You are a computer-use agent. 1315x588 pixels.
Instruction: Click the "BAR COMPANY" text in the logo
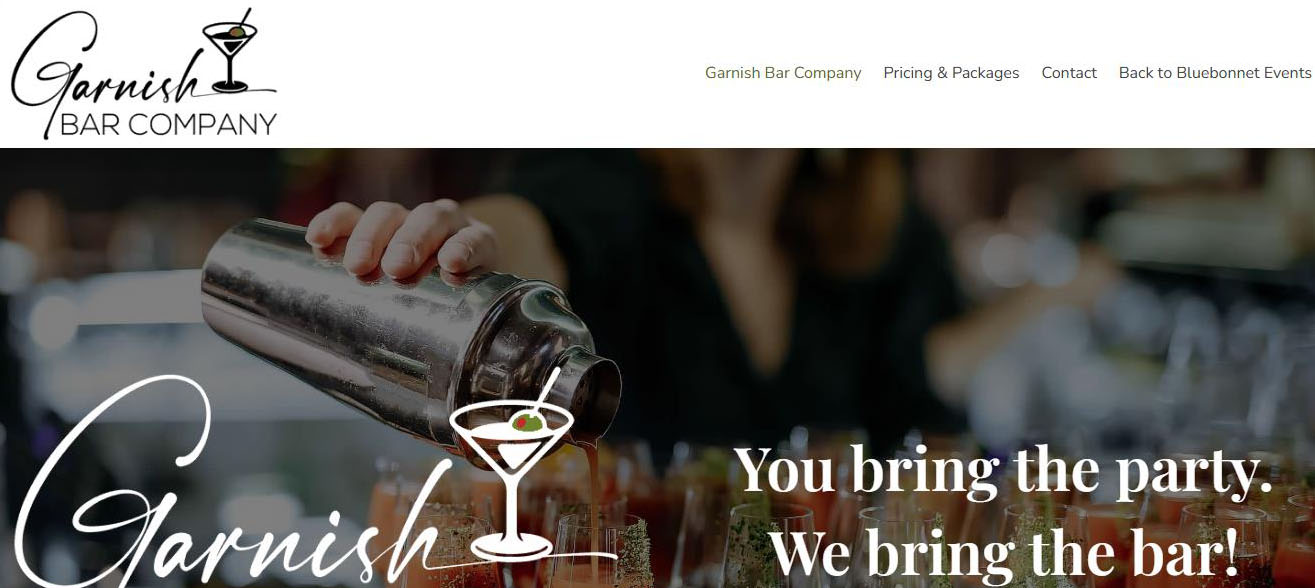168,125
